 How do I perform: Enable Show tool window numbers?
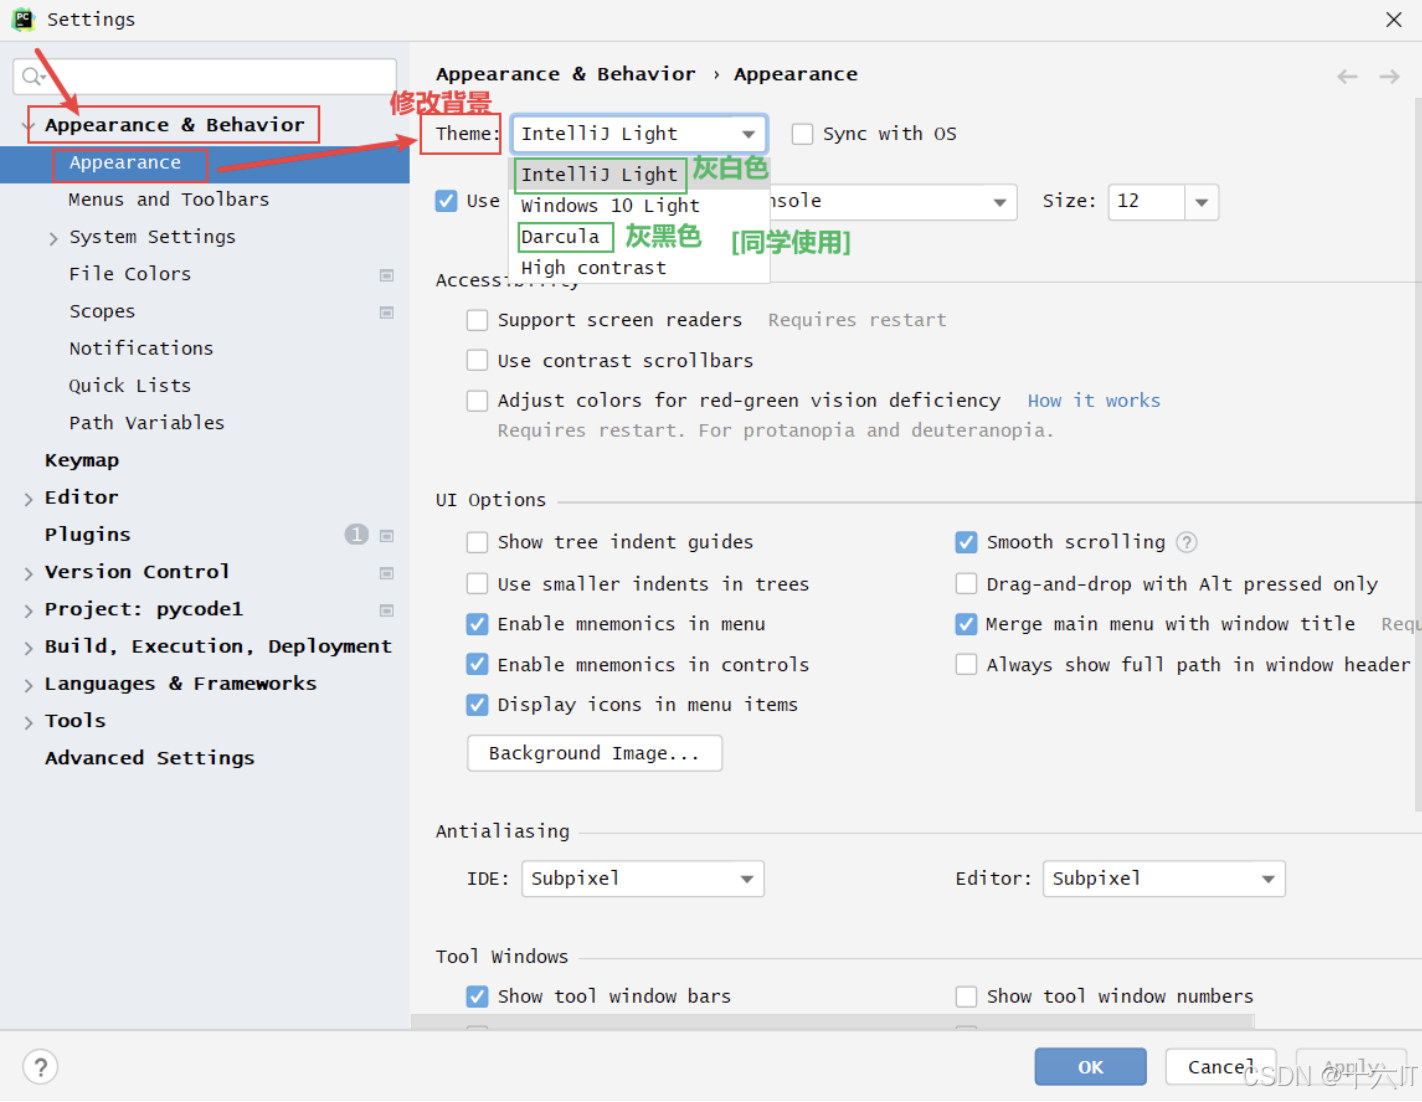click(966, 996)
